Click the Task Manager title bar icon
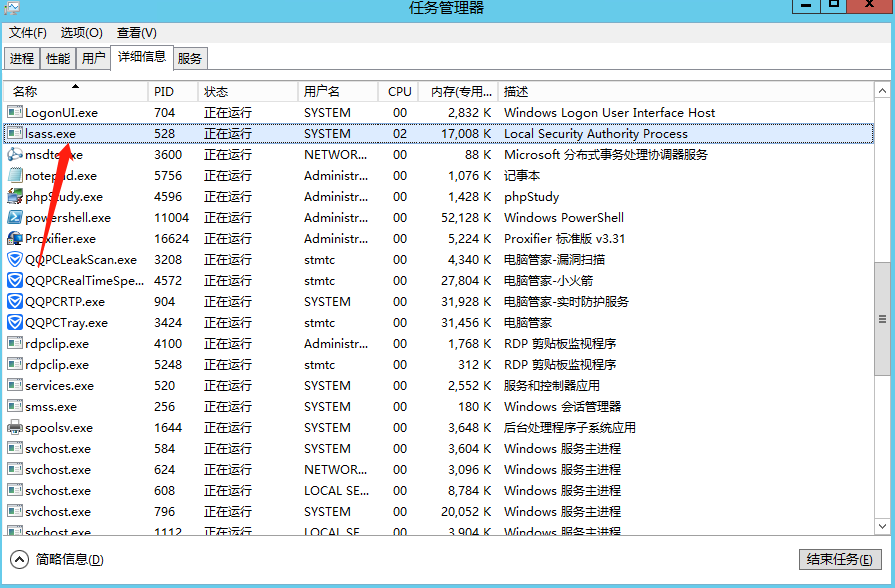The height and width of the screenshot is (588, 895). coord(12,7)
